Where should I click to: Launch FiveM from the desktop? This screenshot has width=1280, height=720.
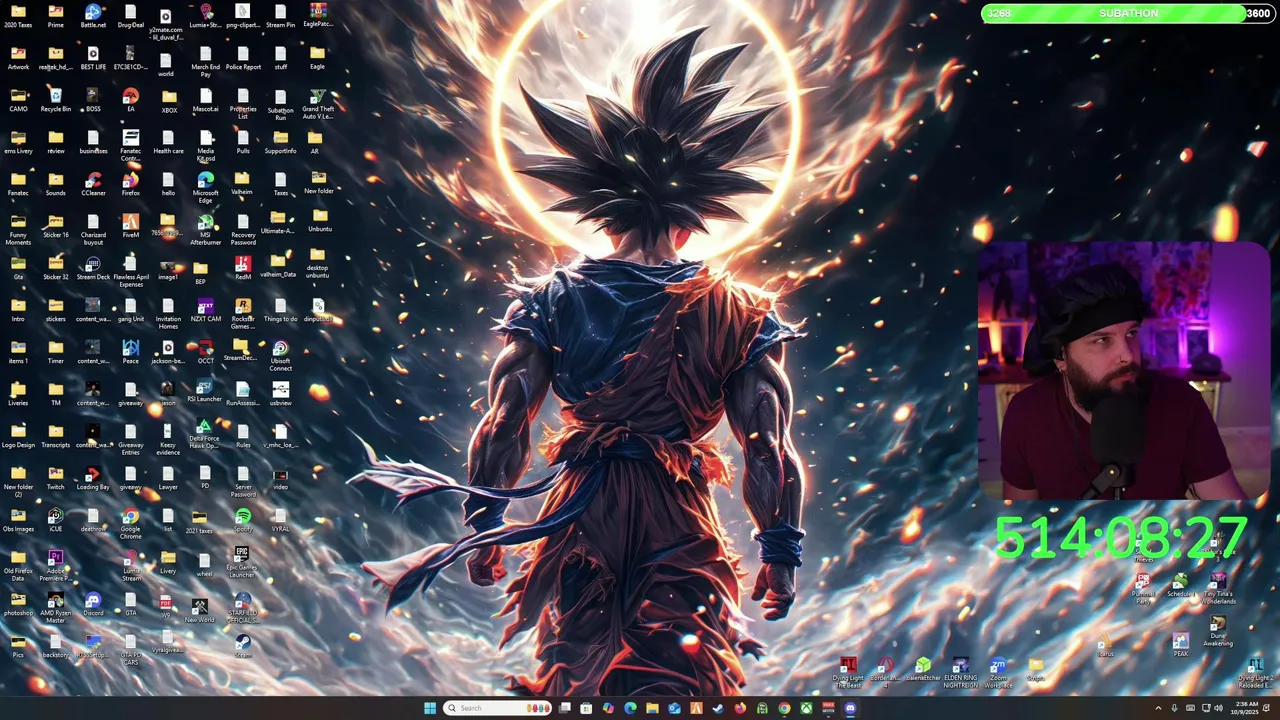(130, 226)
